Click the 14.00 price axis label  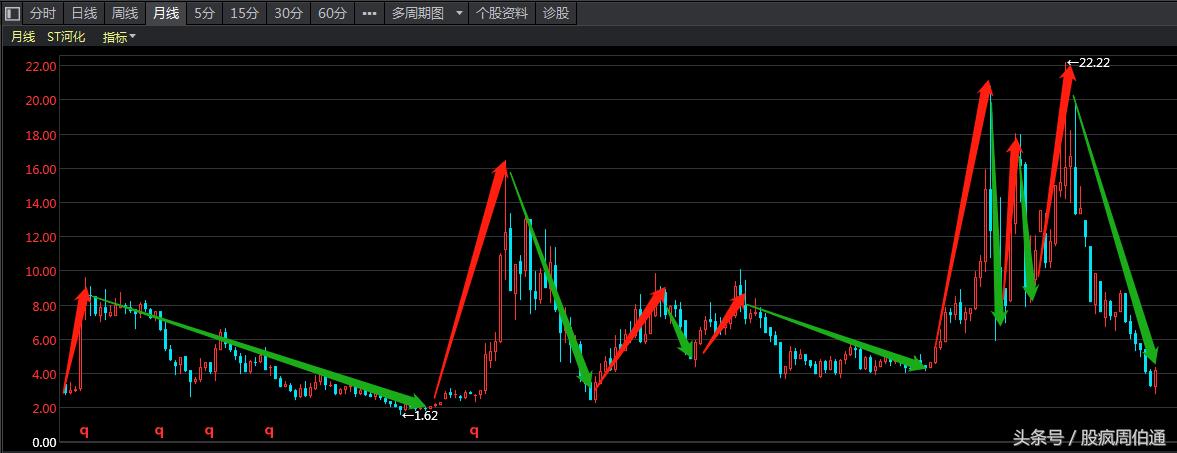tap(41, 203)
